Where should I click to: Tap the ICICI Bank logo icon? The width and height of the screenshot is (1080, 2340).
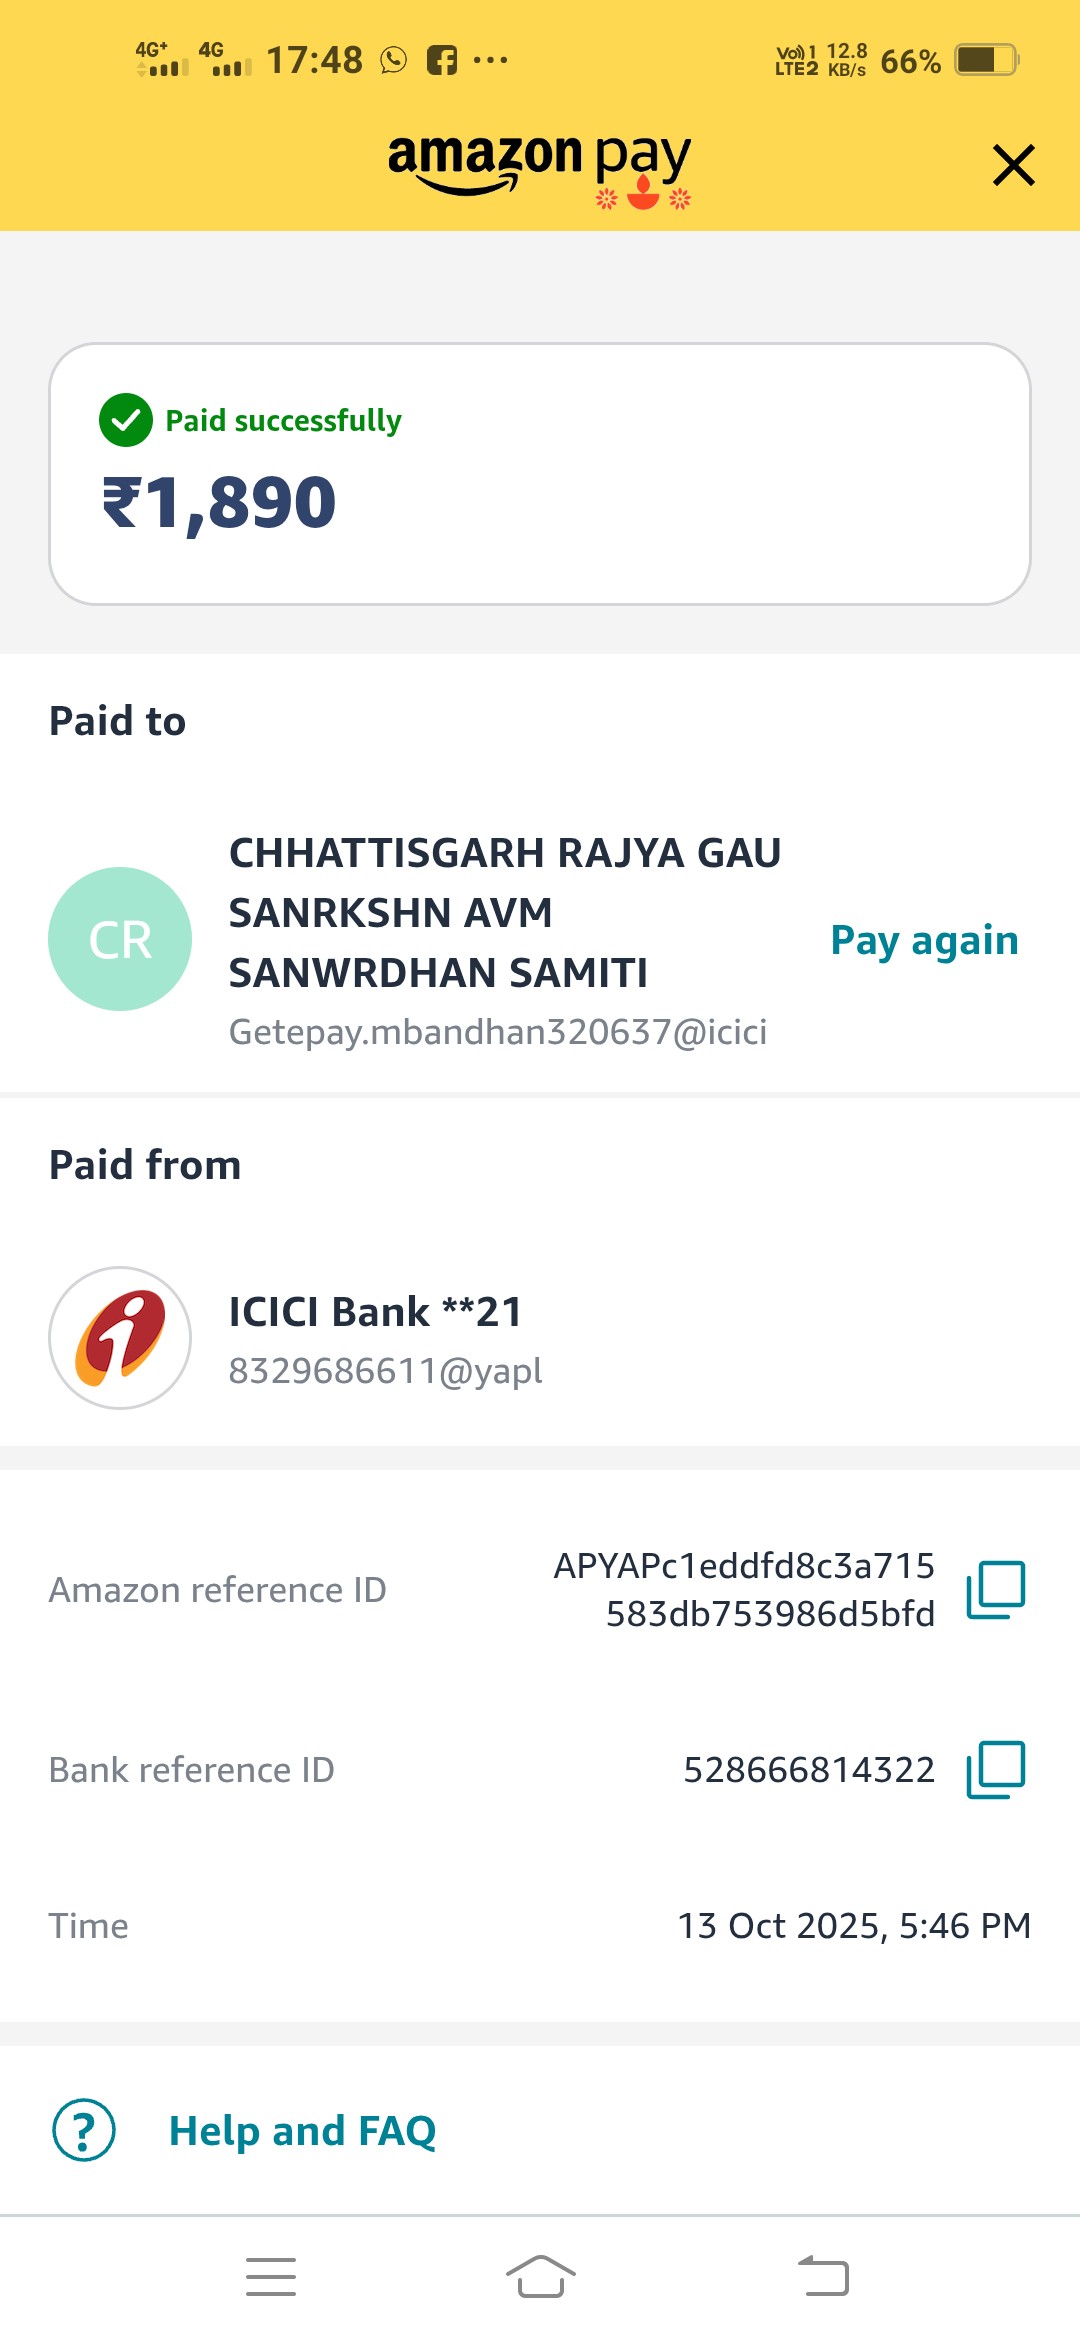coord(120,1338)
